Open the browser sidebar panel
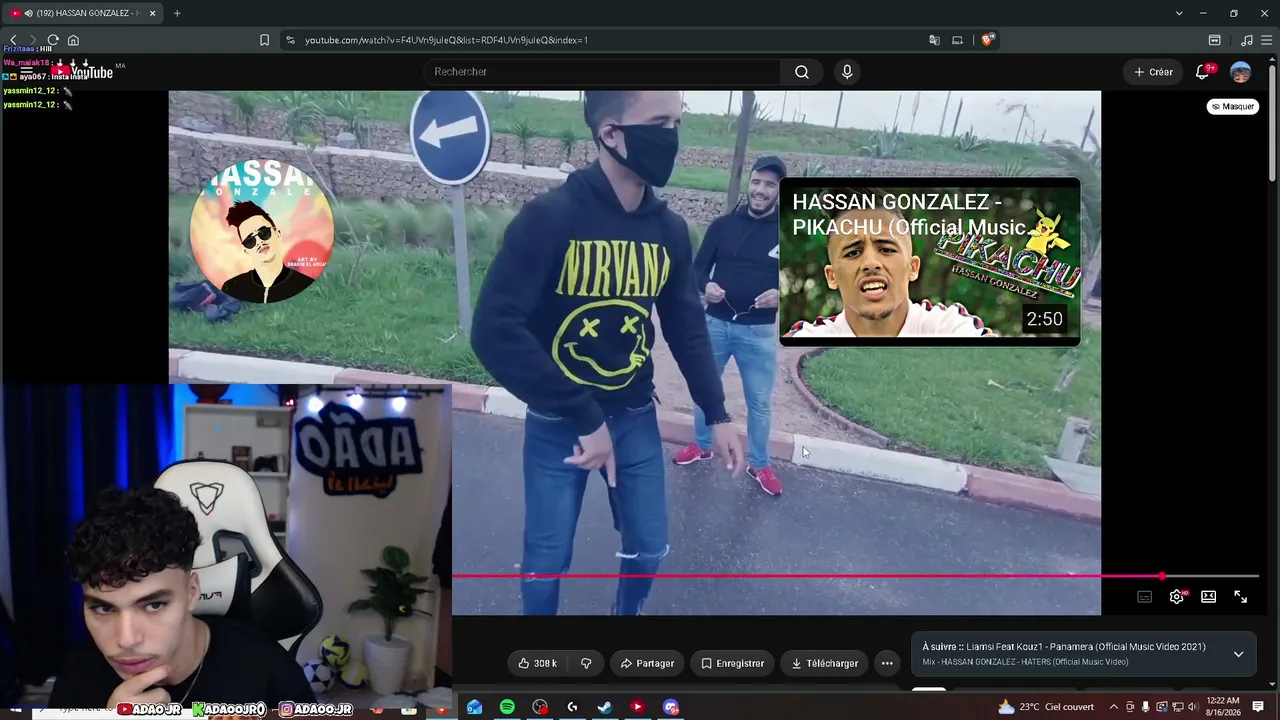This screenshot has width=1280, height=720. (x=1214, y=40)
